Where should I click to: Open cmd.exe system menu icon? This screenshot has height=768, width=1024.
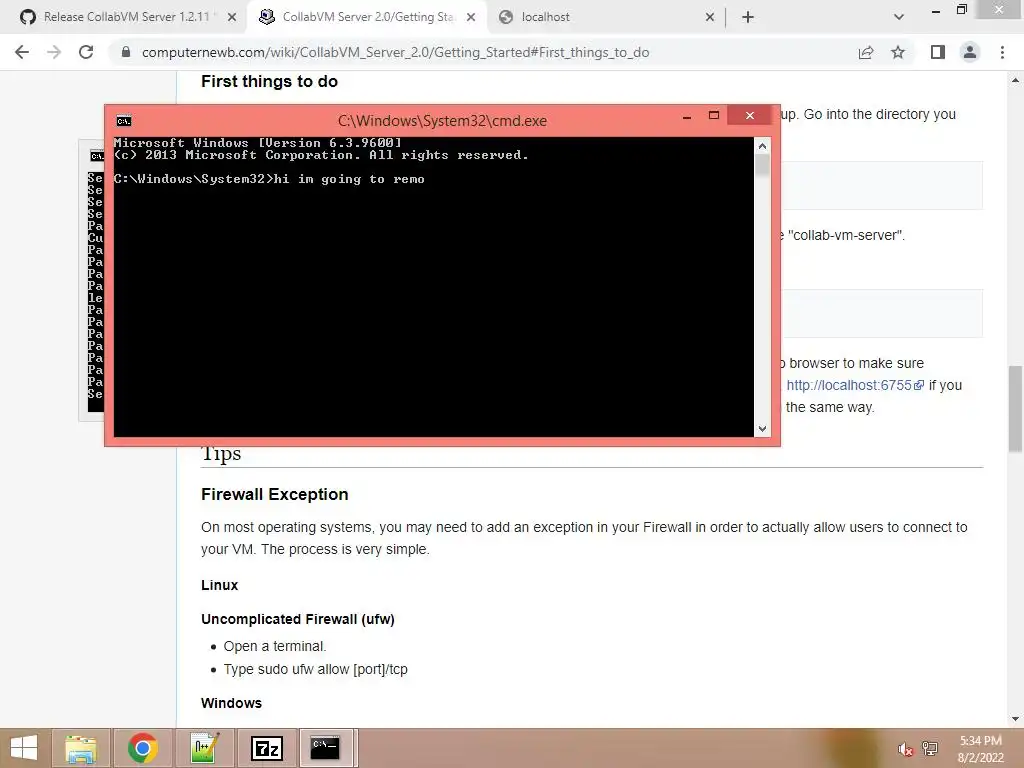pos(124,121)
